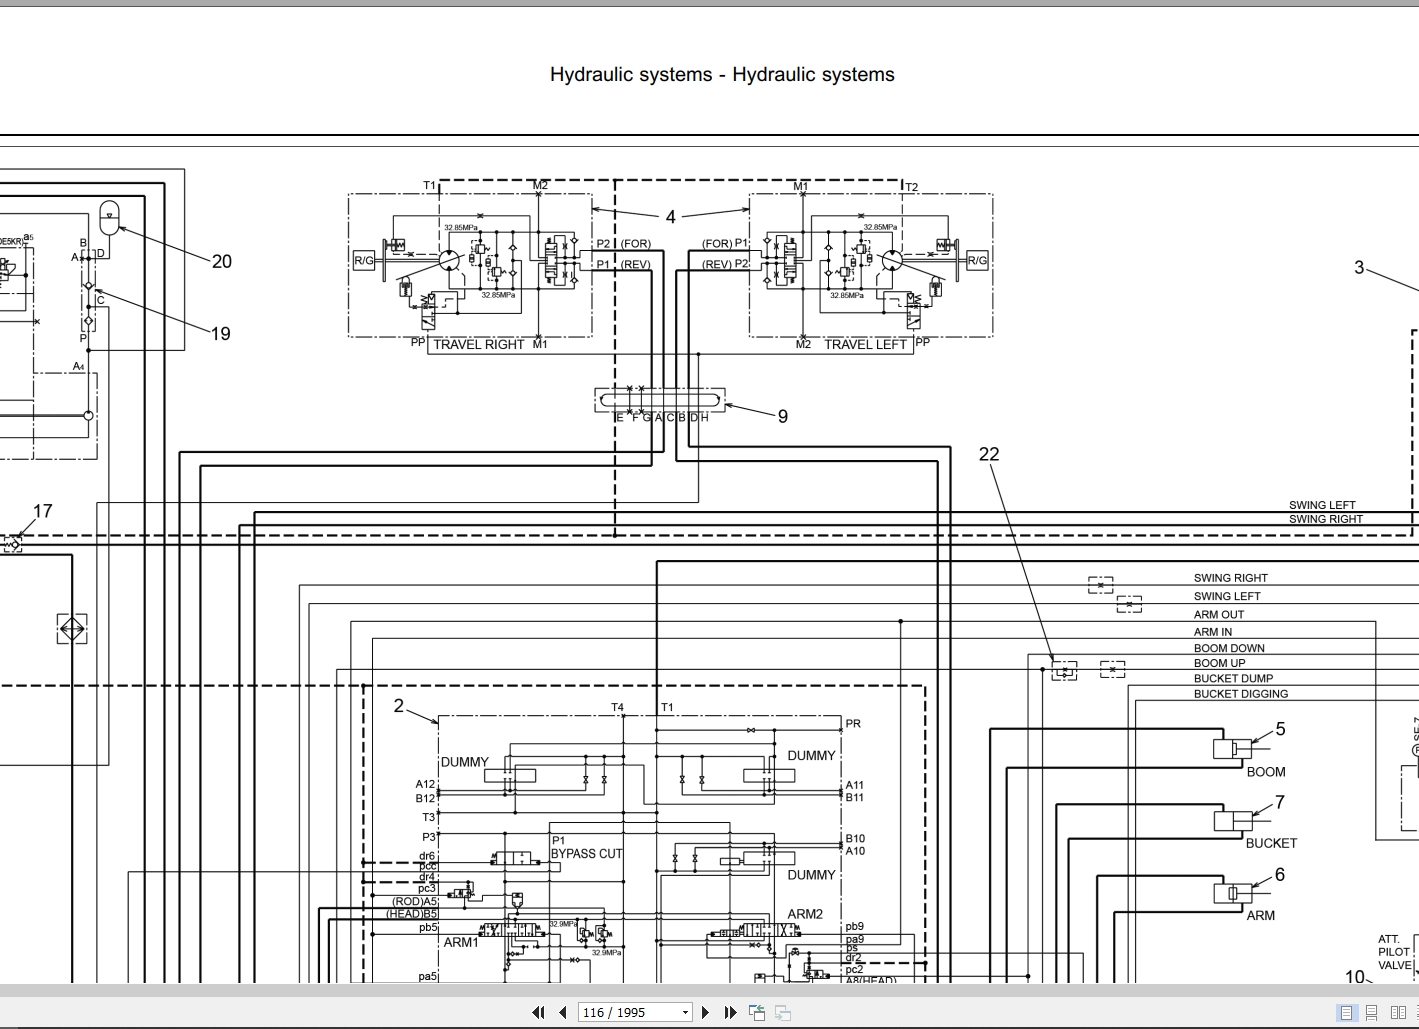1419x1029 pixels.
Task: Click the 'Hydraulic systems - Hydraulic systems' heading
Action: tap(722, 74)
